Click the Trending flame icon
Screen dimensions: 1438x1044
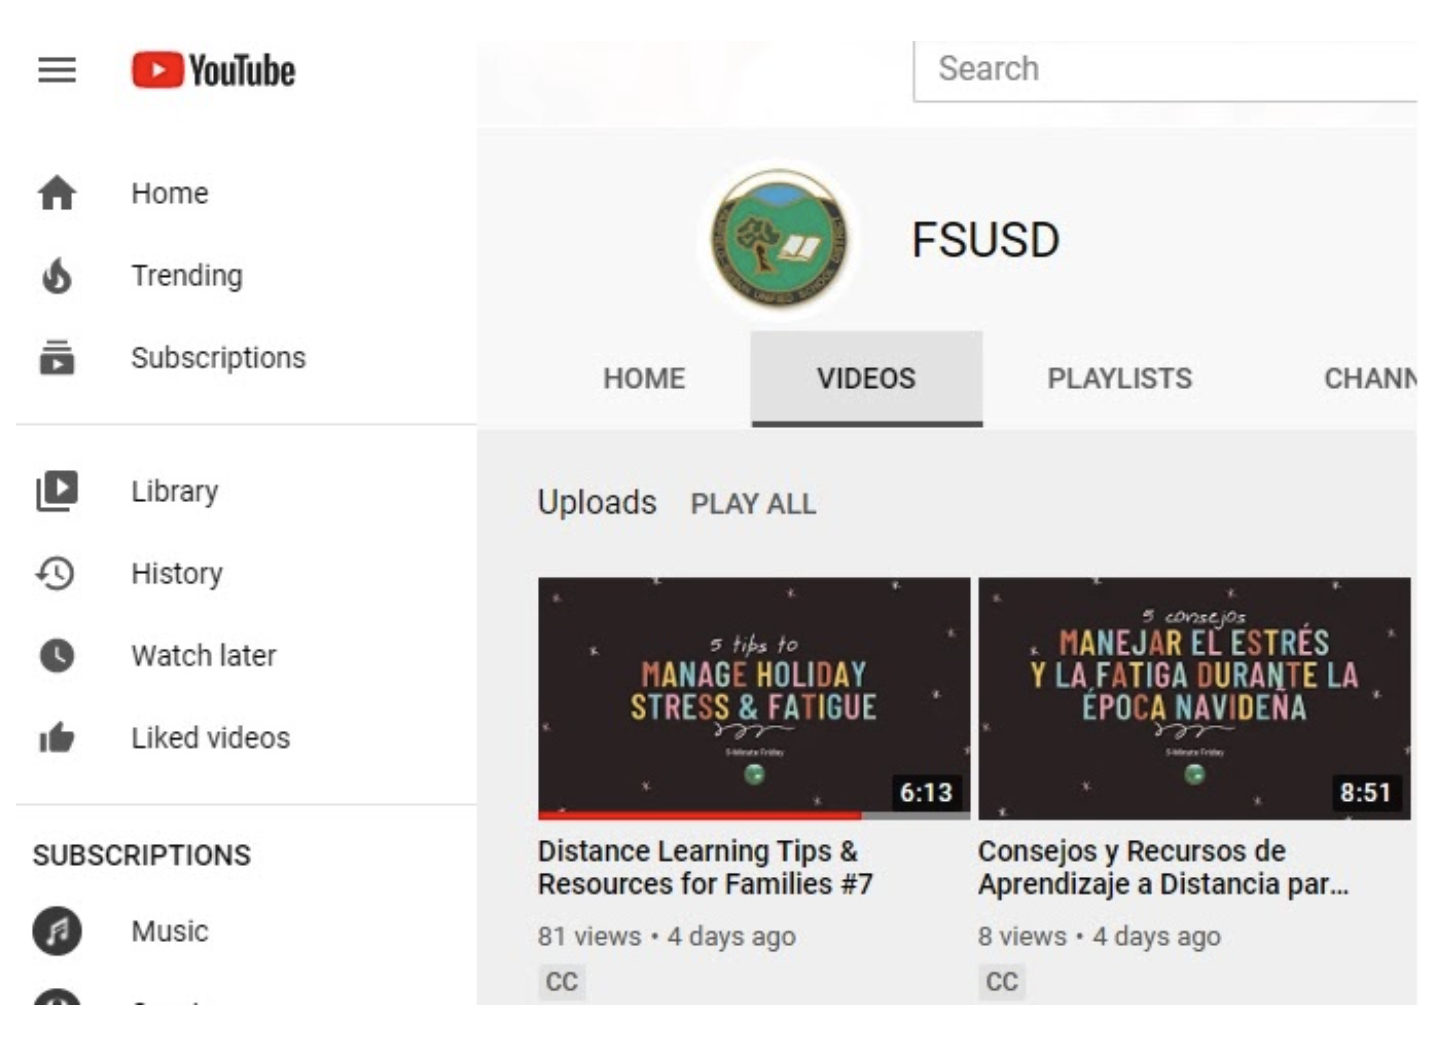pos(57,275)
